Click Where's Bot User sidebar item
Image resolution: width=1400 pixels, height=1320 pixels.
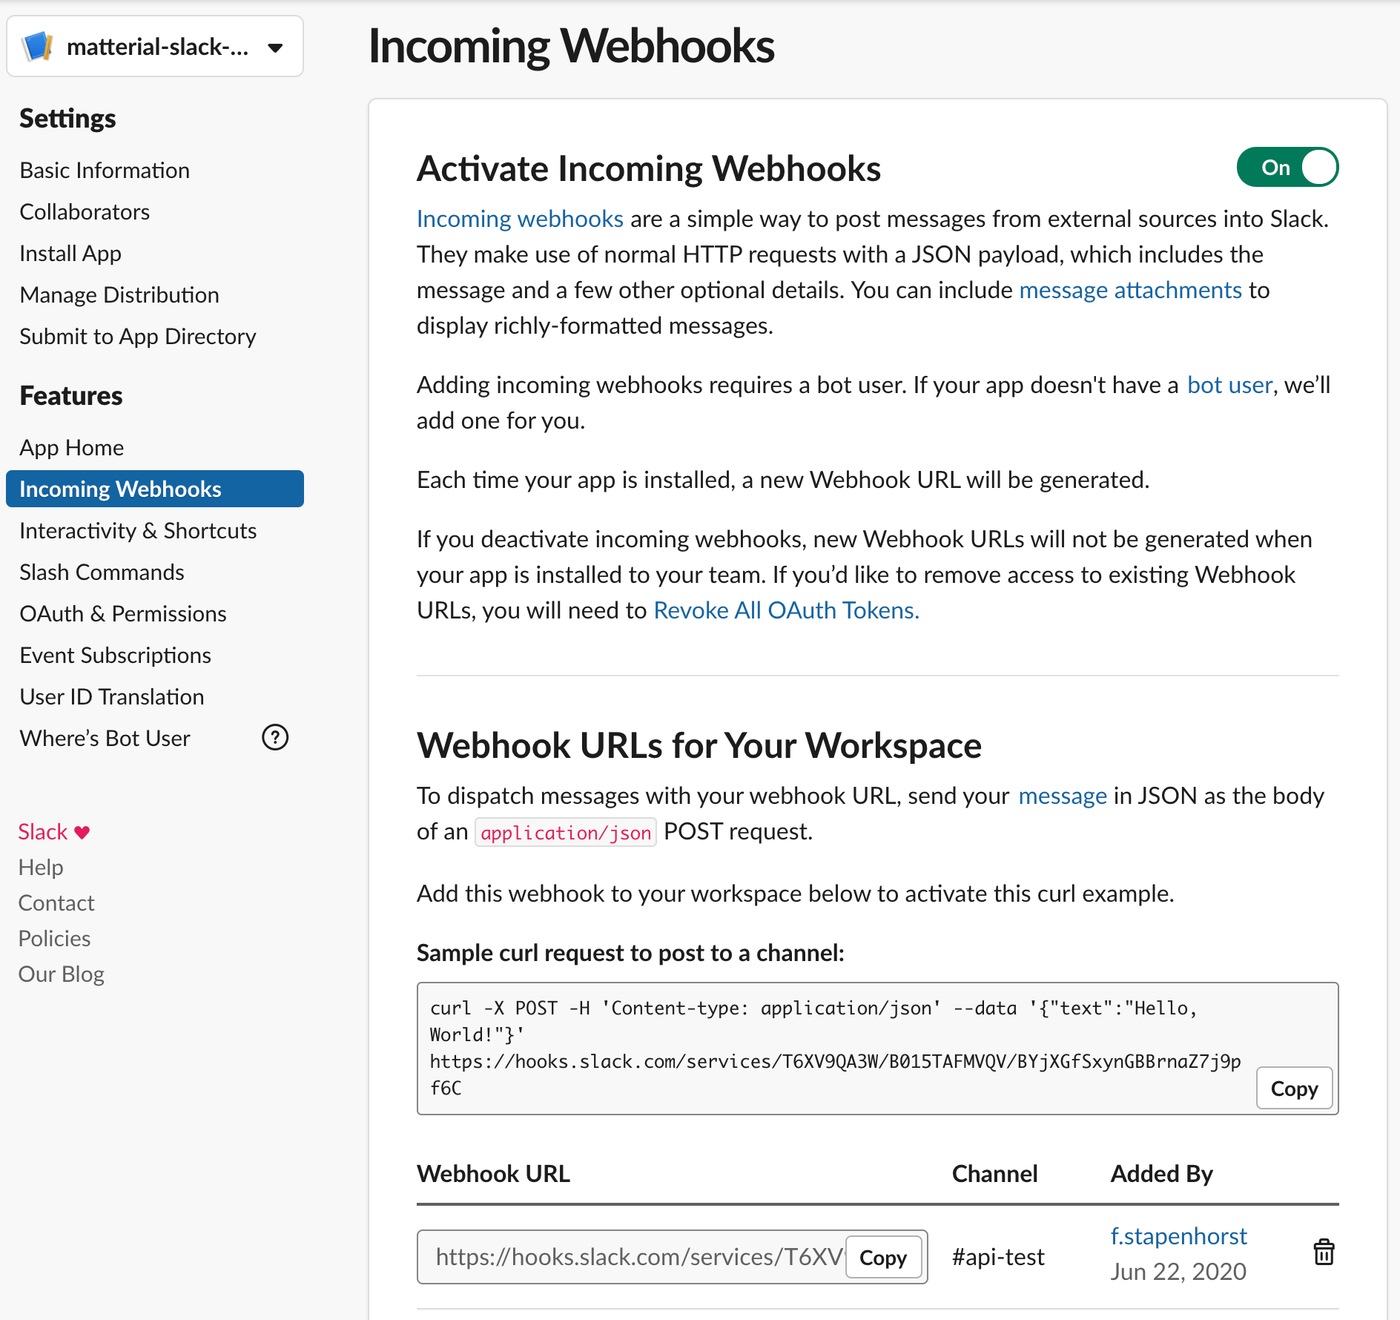[105, 738]
